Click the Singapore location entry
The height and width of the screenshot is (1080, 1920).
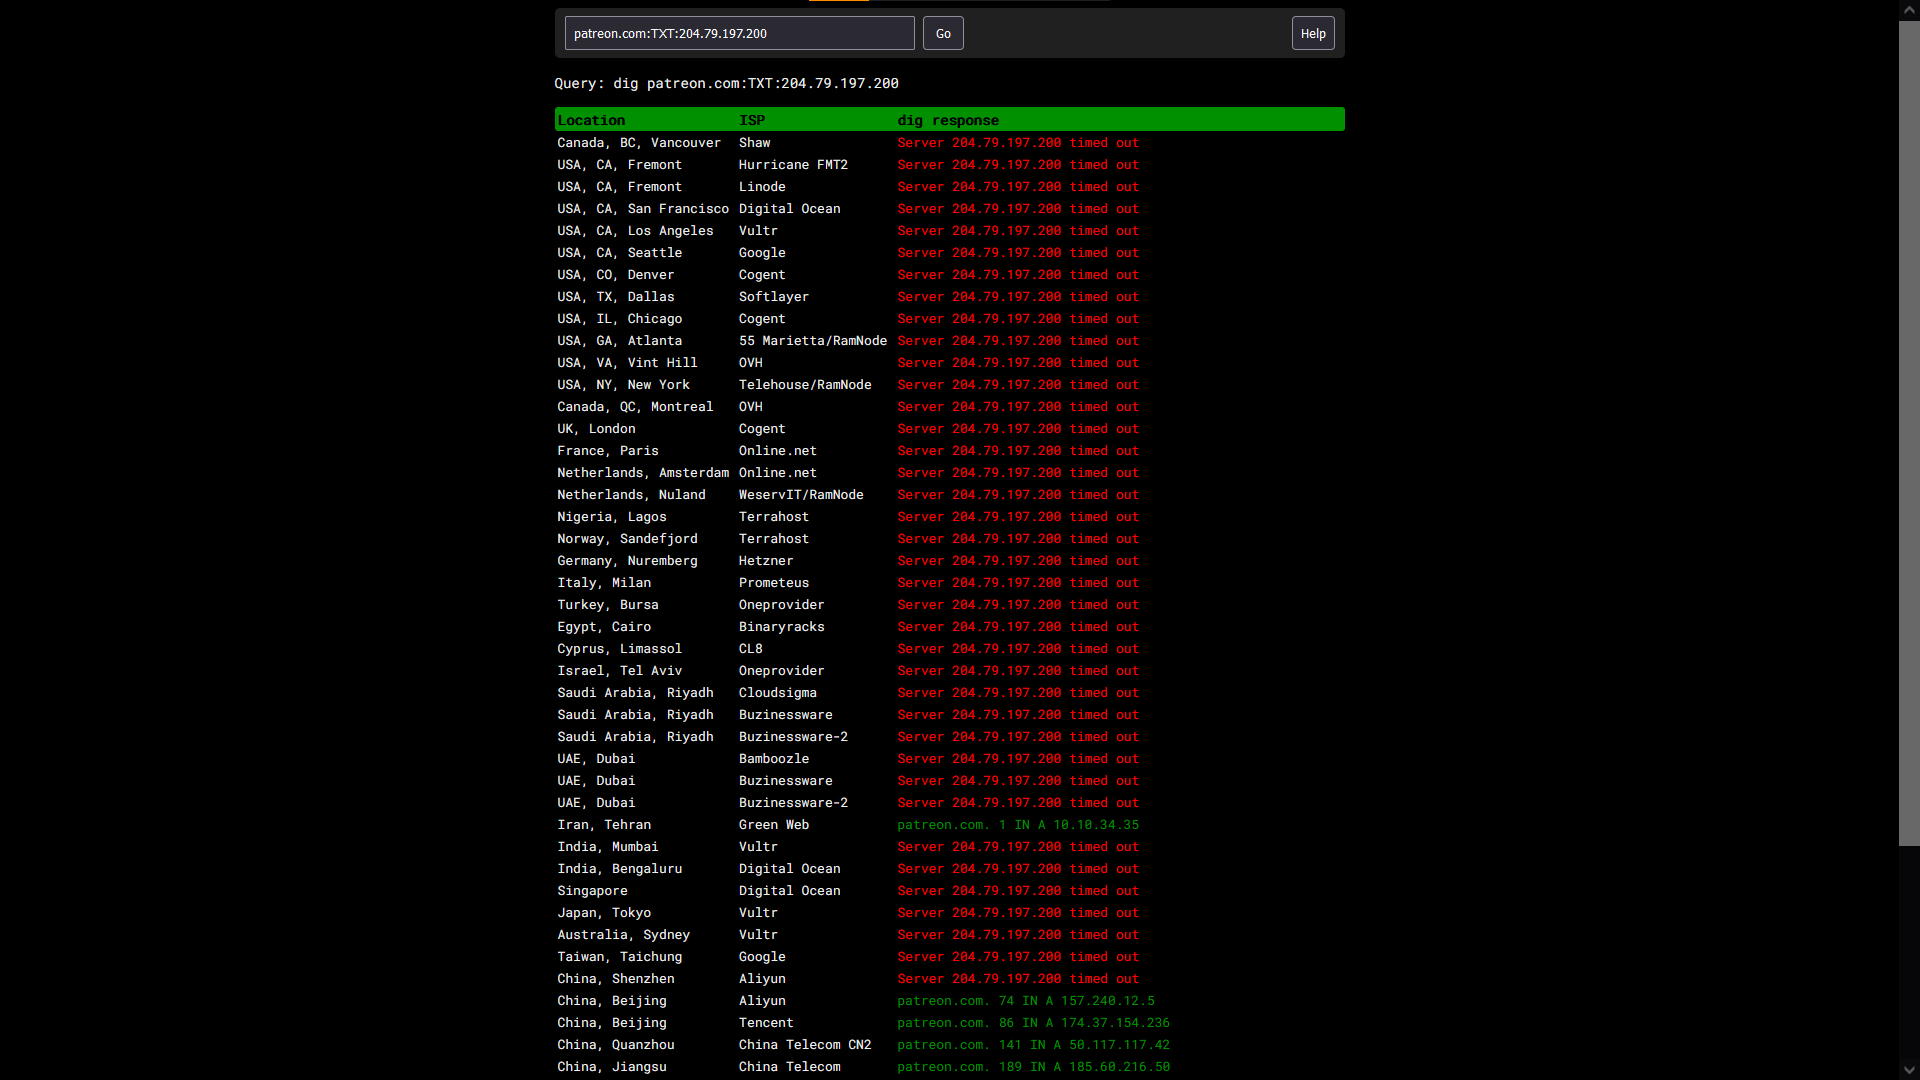point(592,891)
